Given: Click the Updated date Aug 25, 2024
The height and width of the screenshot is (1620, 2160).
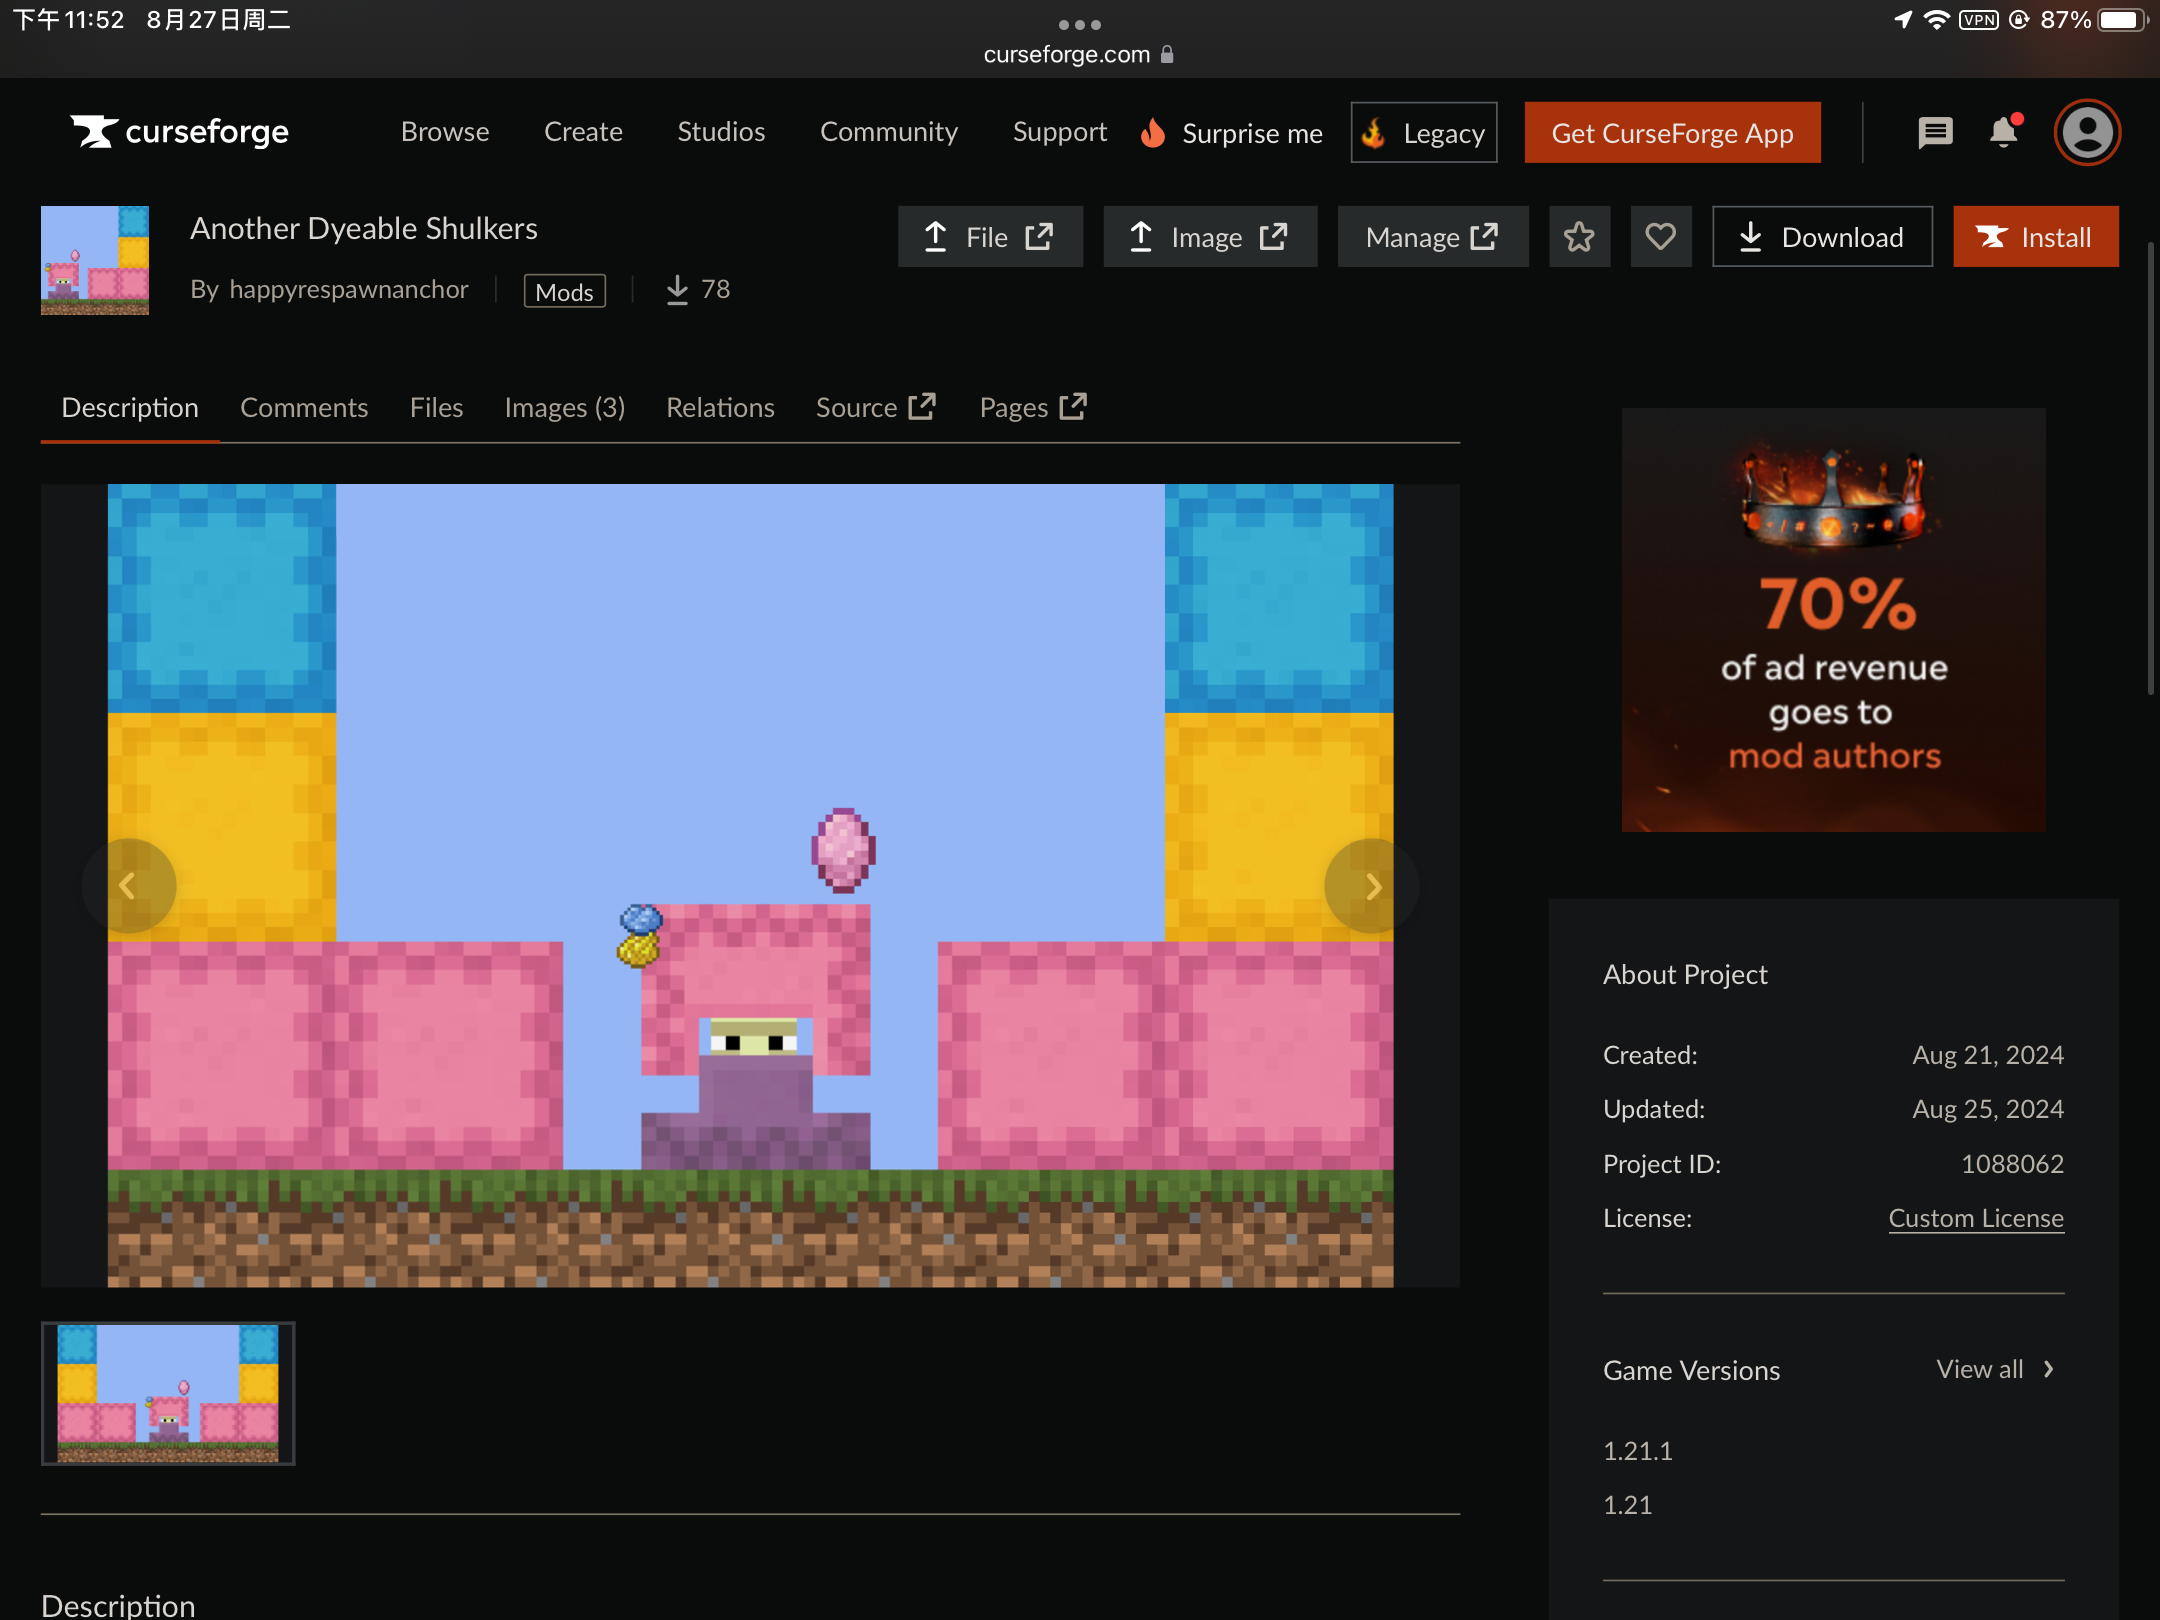Looking at the screenshot, I should [x=1988, y=1109].
